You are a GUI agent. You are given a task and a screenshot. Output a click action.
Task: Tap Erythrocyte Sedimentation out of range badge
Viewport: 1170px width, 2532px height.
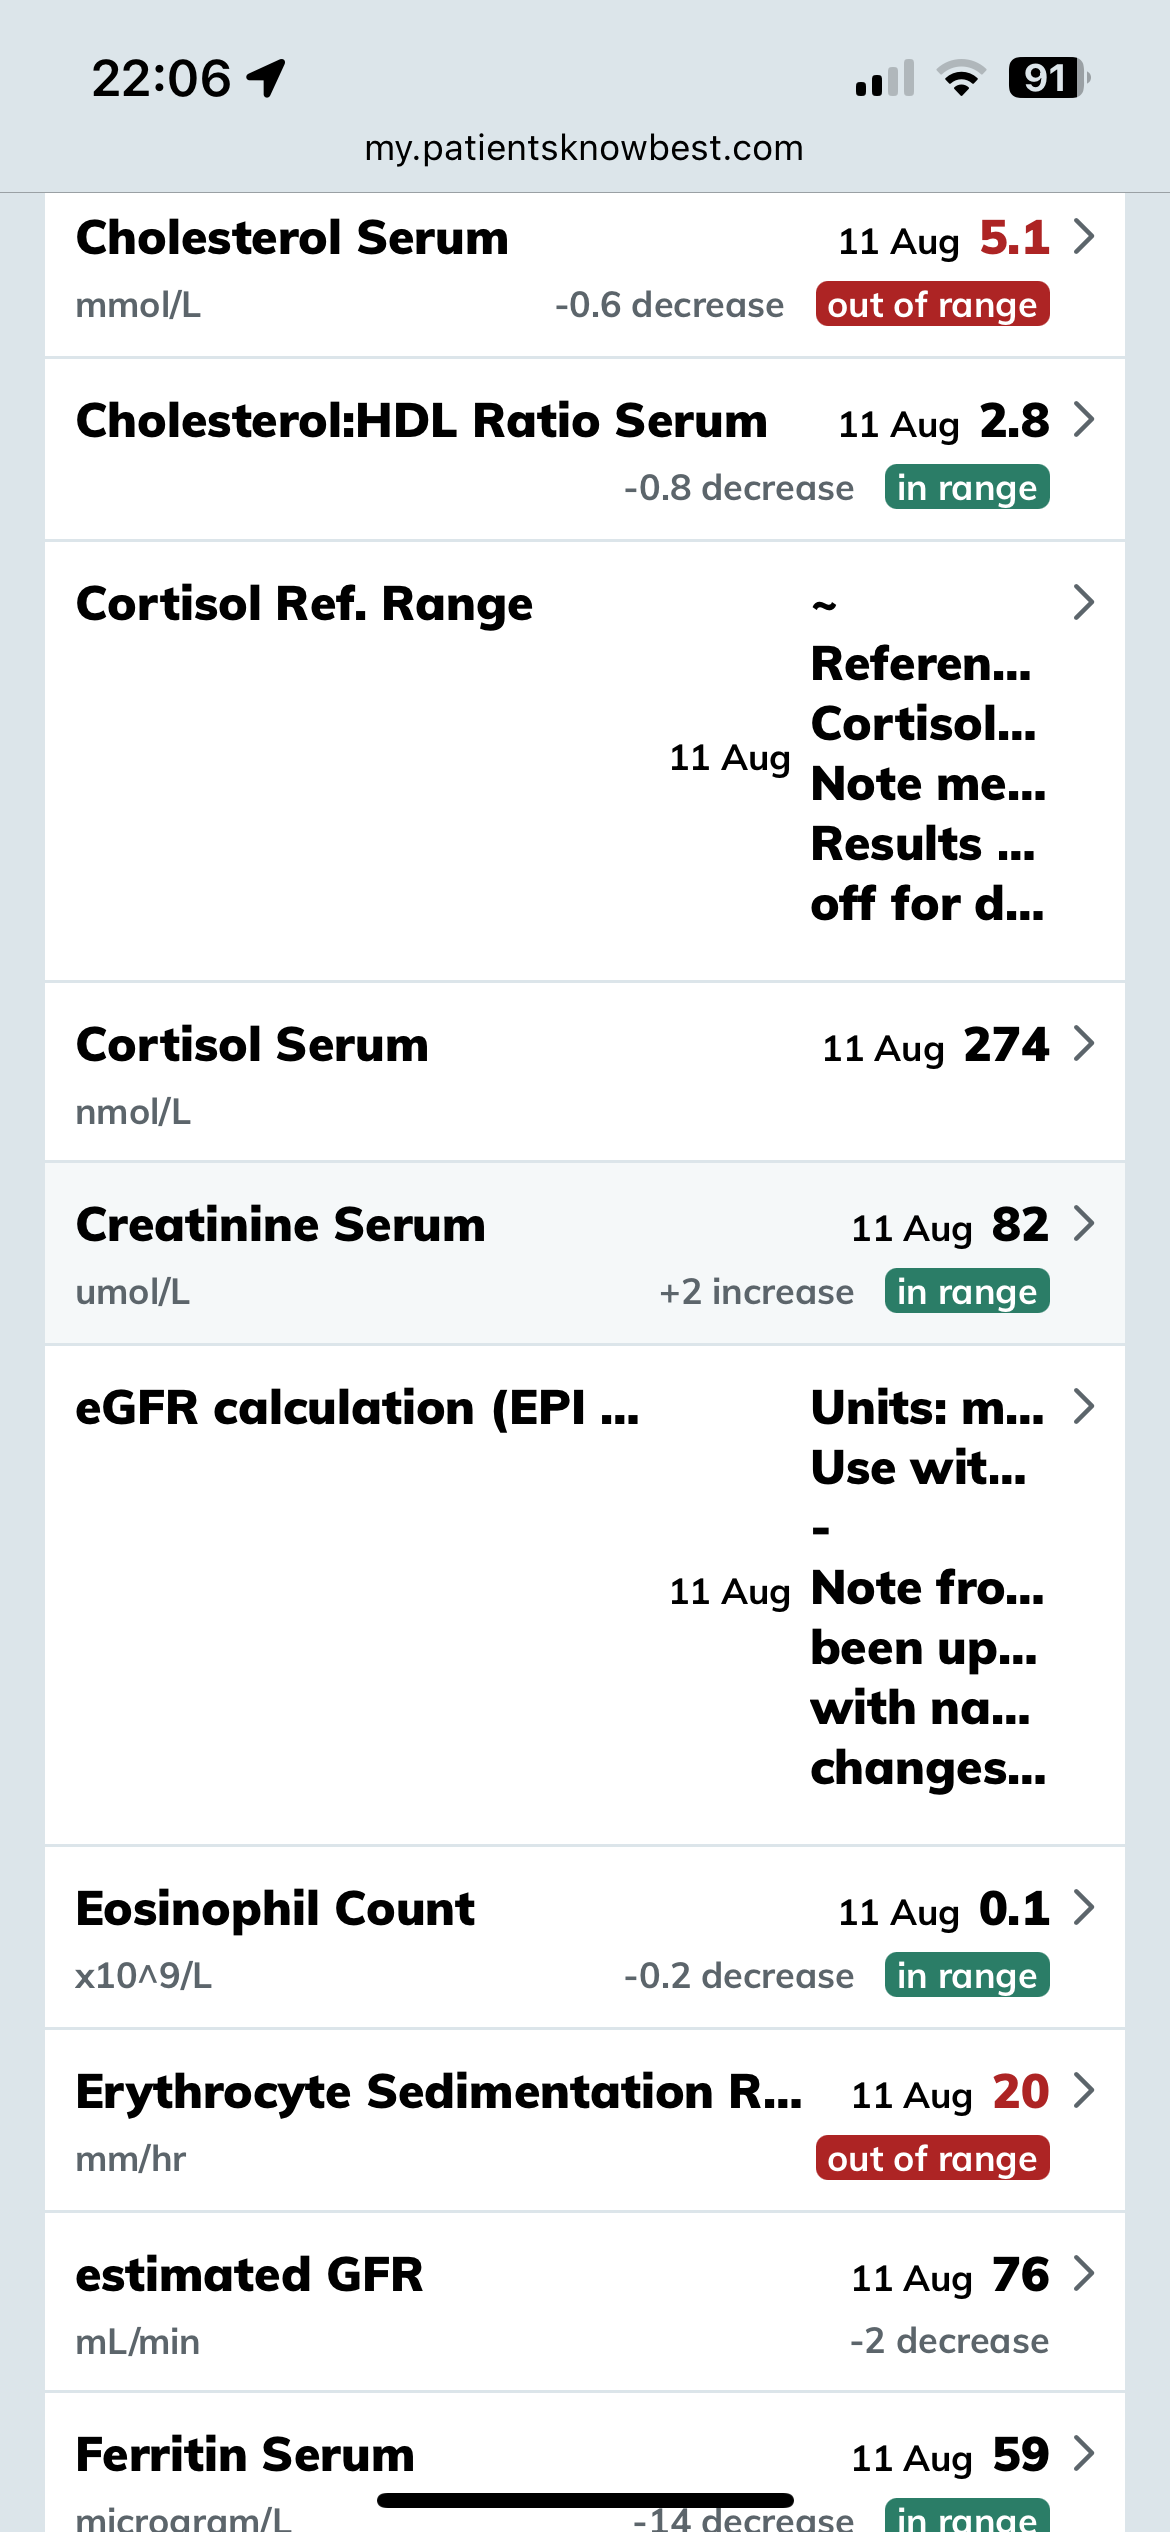coord(932,2158)
